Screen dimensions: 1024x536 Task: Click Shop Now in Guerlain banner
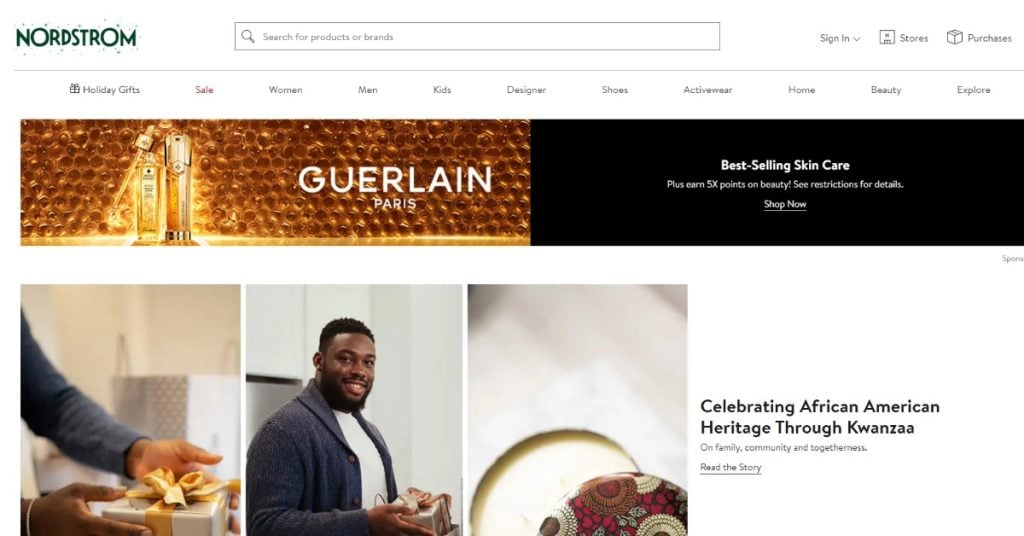(x=785, y=204)
